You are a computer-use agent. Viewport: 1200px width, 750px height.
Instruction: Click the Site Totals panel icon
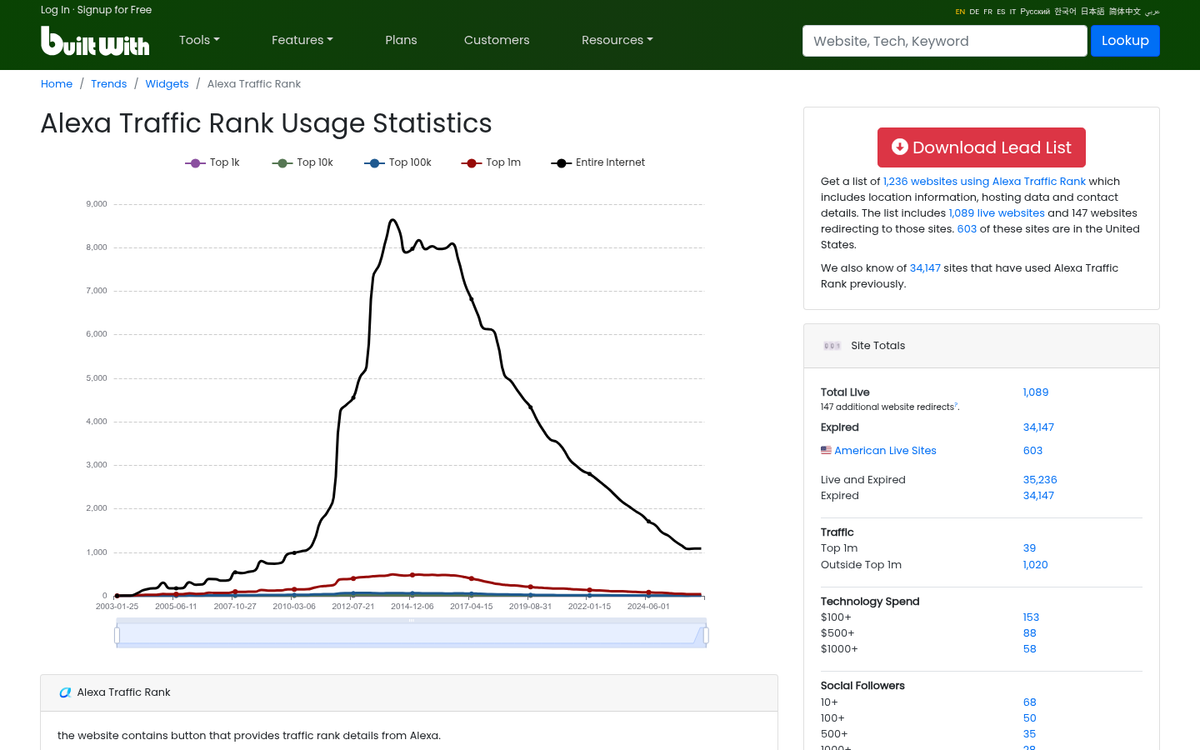click(x=832, y=345)
